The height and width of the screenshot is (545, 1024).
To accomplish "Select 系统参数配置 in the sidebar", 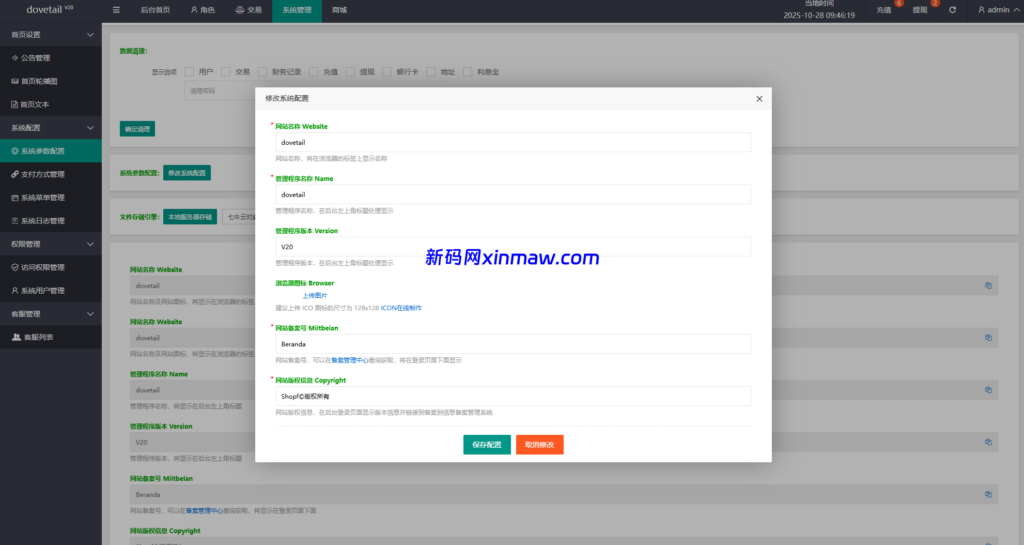I will pos(51,151).
